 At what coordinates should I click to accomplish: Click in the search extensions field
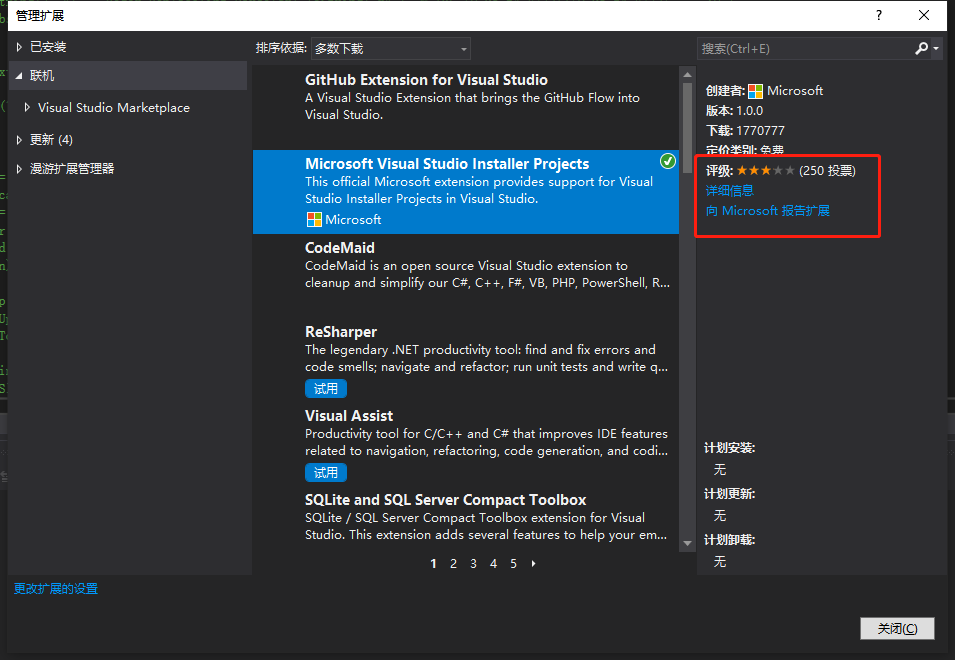(x=804, y=49)
